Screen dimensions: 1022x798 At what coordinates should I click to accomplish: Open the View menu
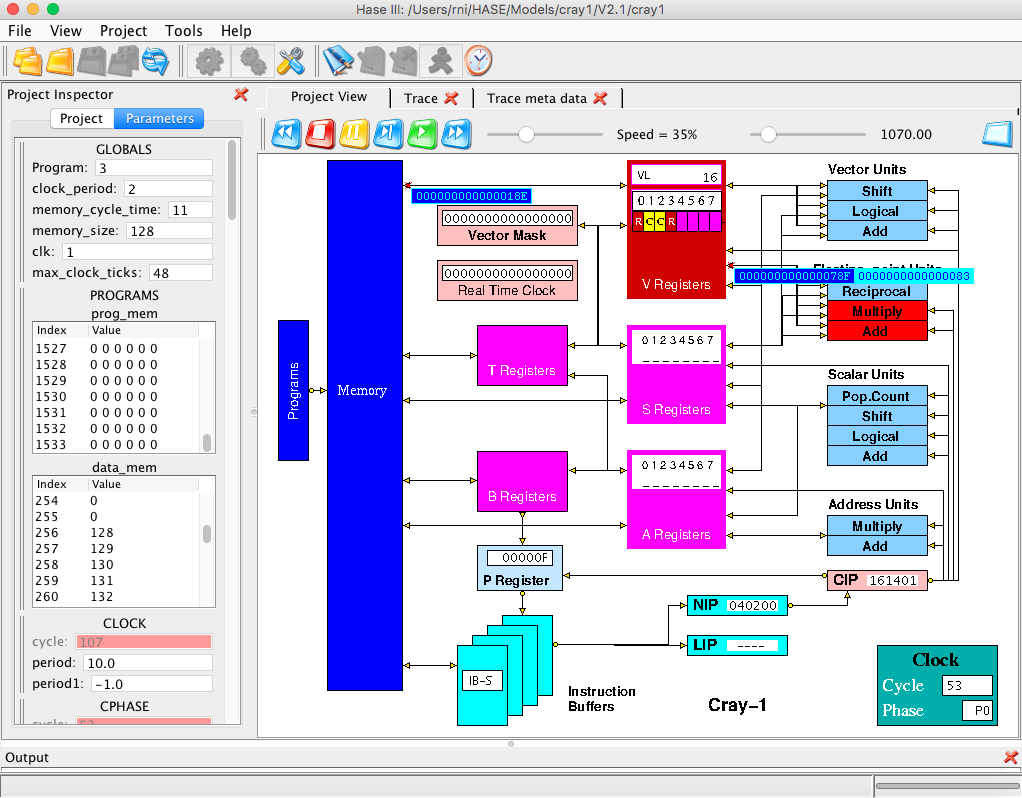(x=66, y=31)
